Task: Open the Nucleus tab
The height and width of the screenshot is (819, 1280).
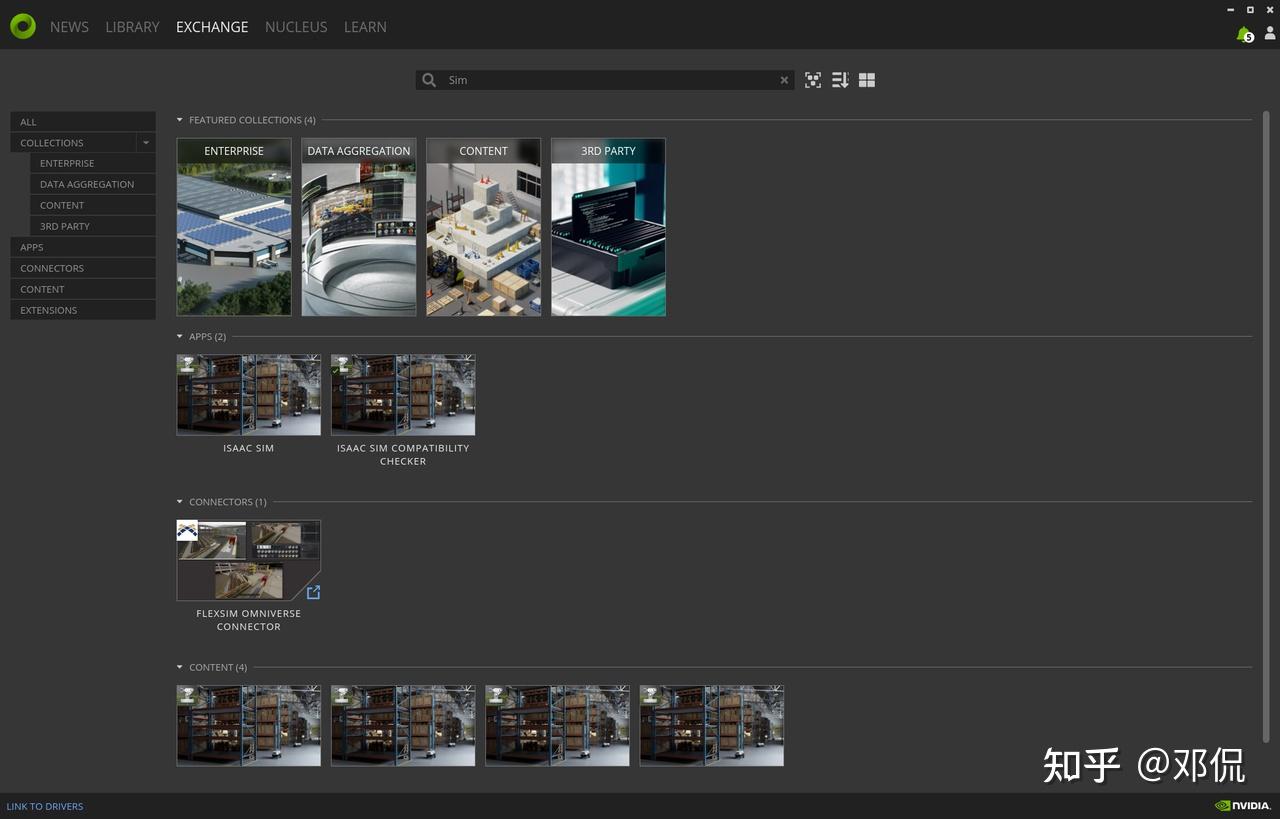Action: (x=296, y=27)
